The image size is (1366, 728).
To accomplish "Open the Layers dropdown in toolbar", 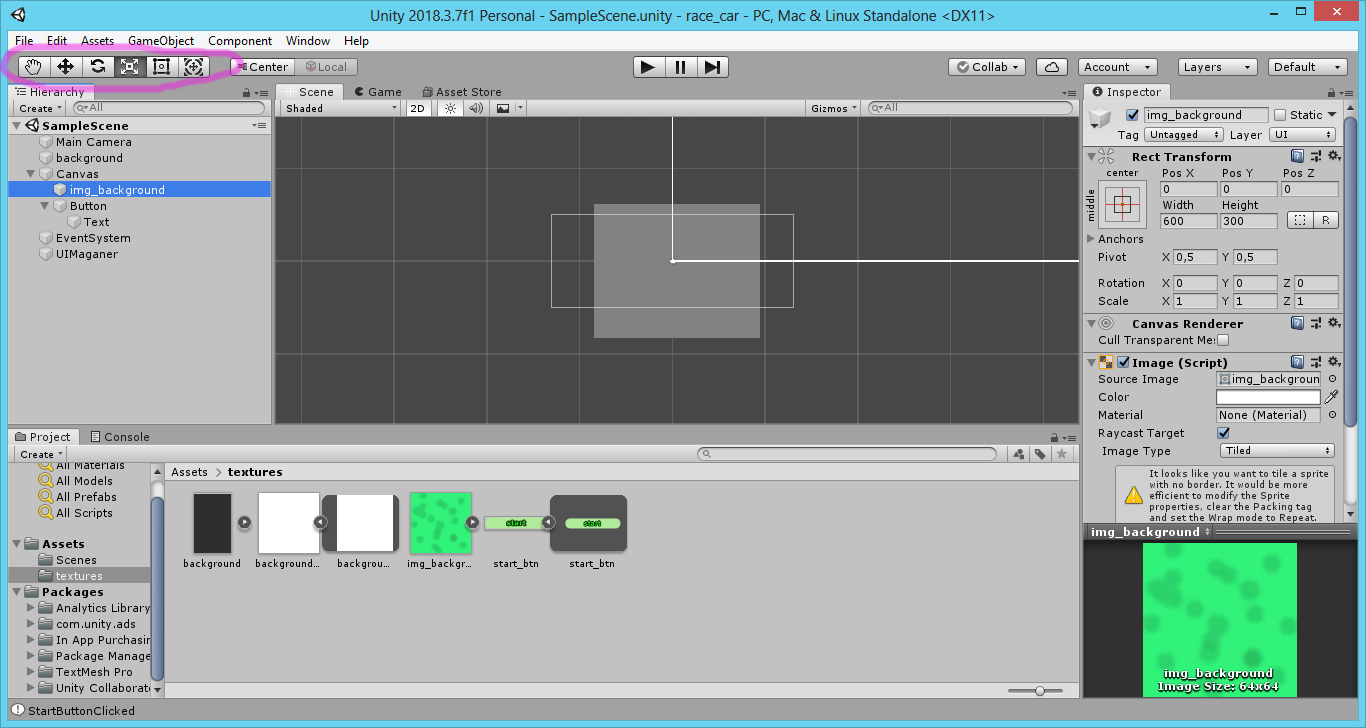I will tap(1217, 67).
